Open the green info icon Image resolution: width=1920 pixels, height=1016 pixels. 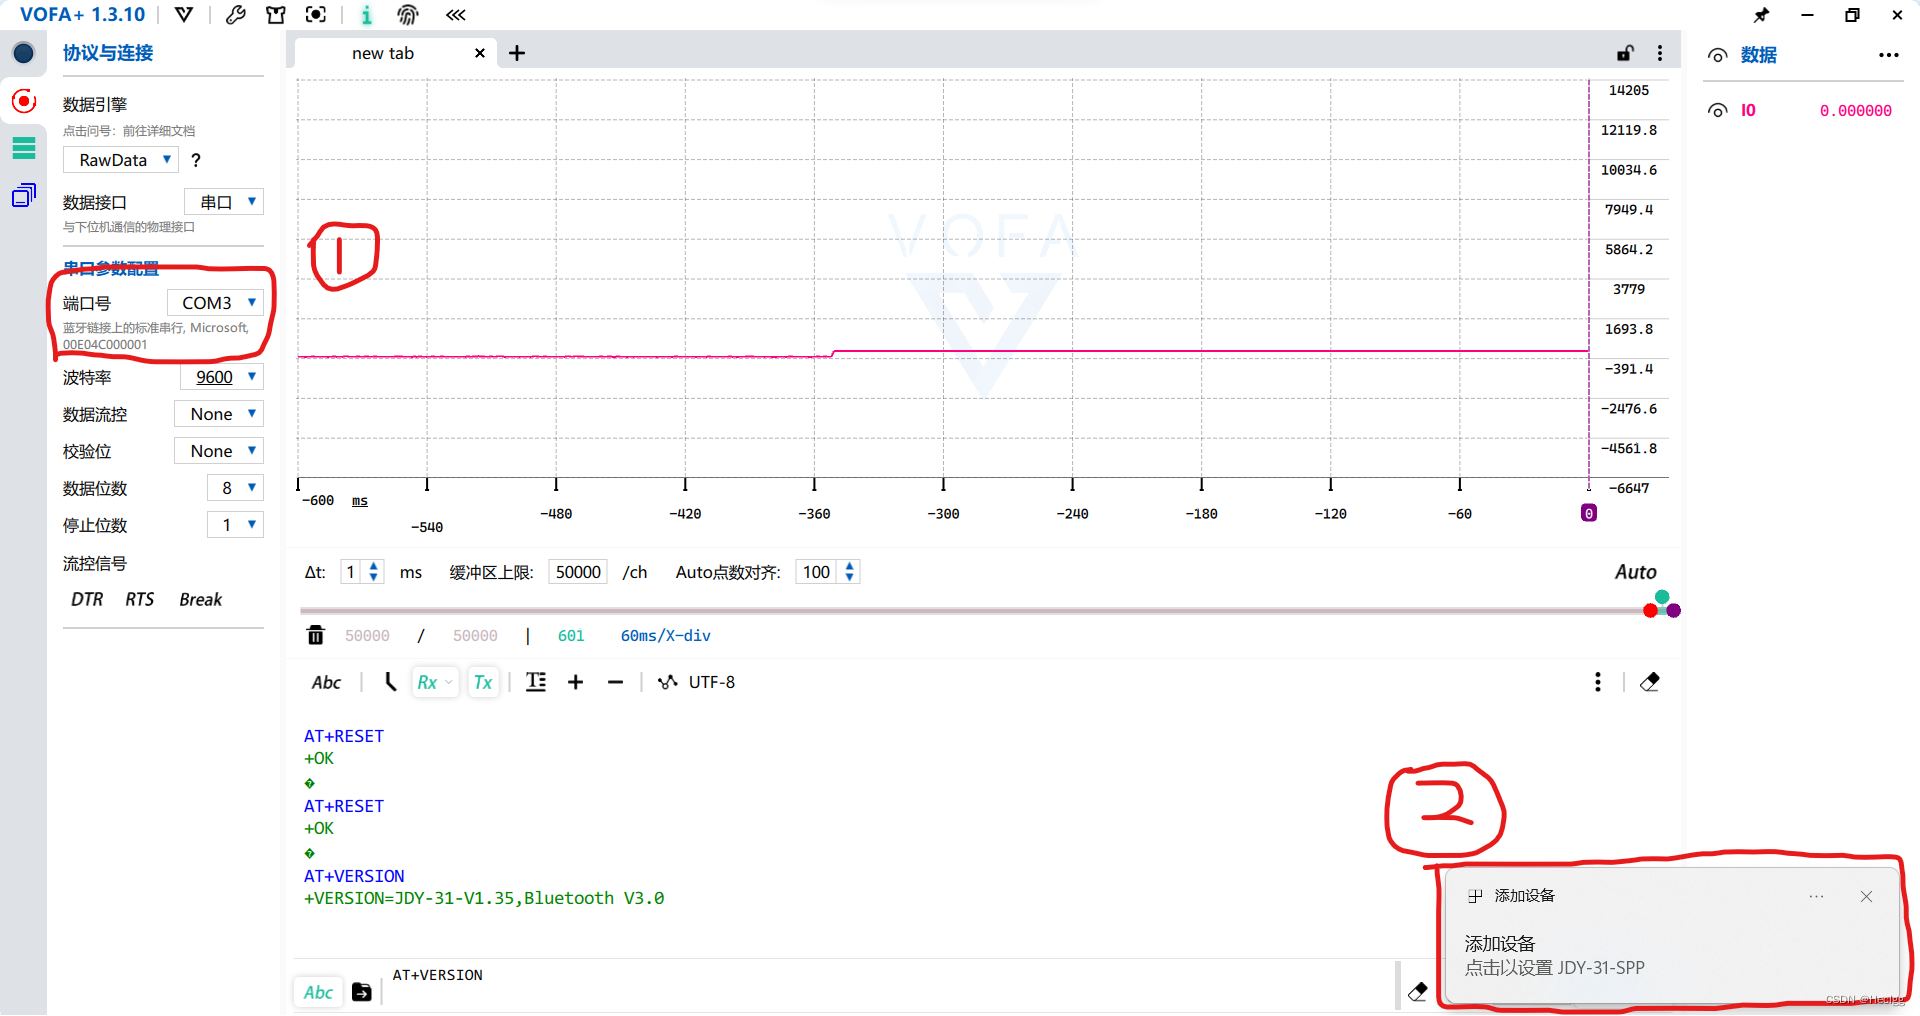(x=366, y=15)
